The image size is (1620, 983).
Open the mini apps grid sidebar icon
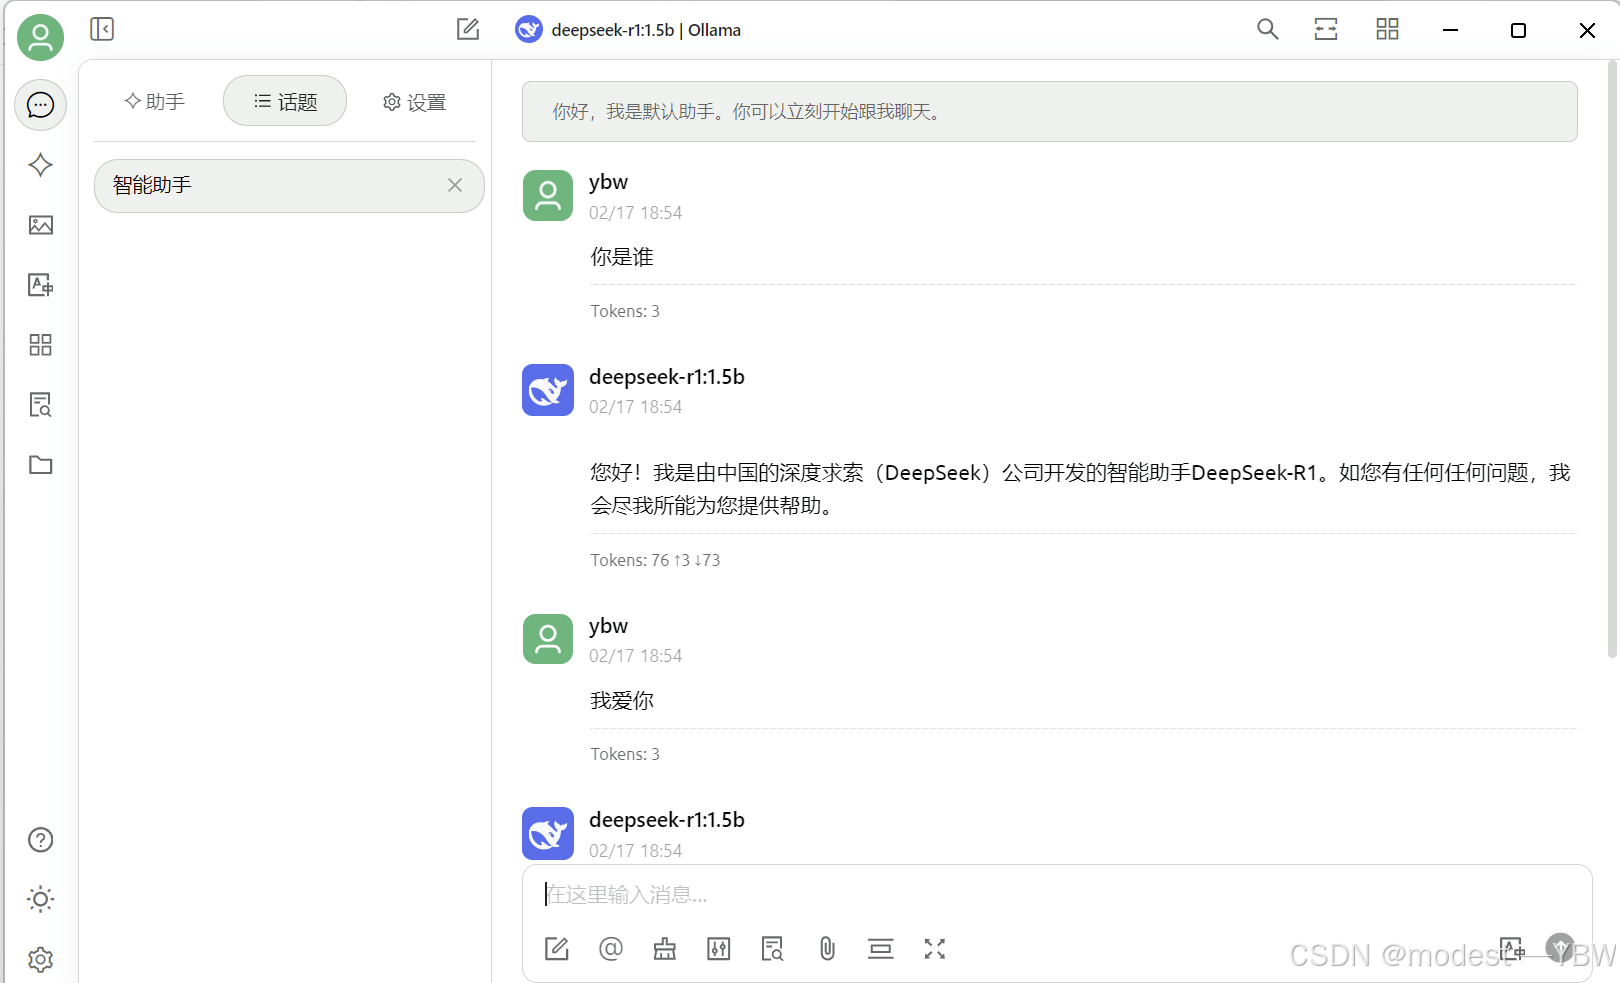pos(41,345)
